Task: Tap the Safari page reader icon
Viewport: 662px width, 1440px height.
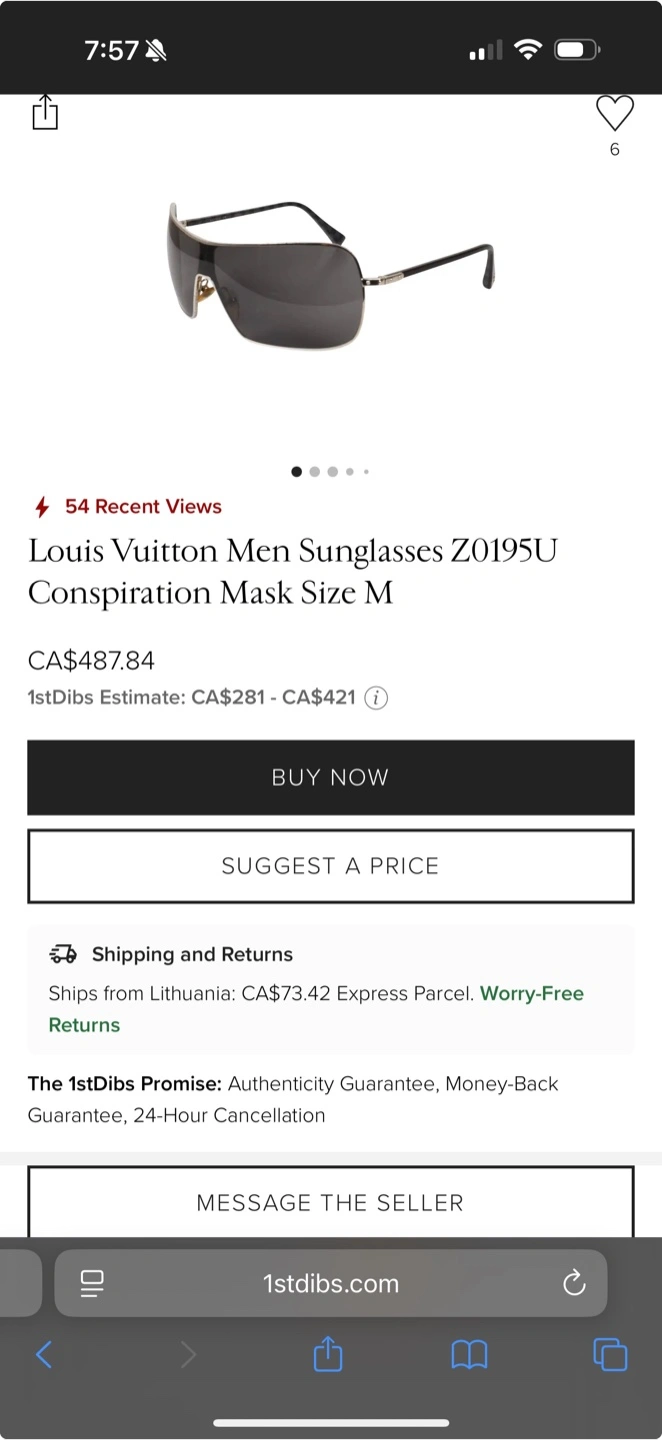Action: click(93, 1283)
